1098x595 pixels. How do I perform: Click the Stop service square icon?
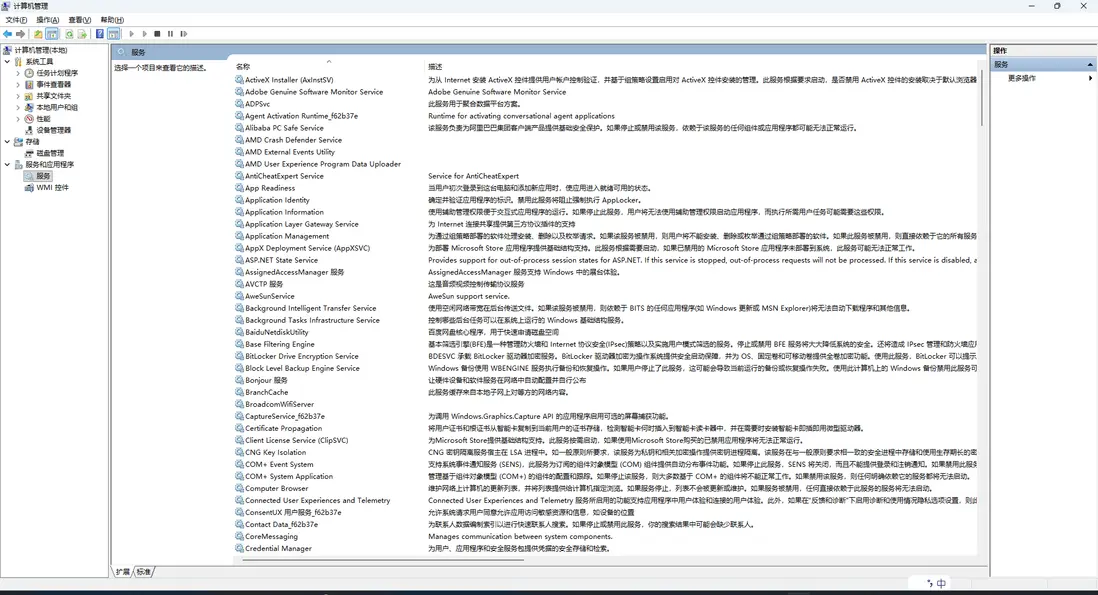click(158, 34)
